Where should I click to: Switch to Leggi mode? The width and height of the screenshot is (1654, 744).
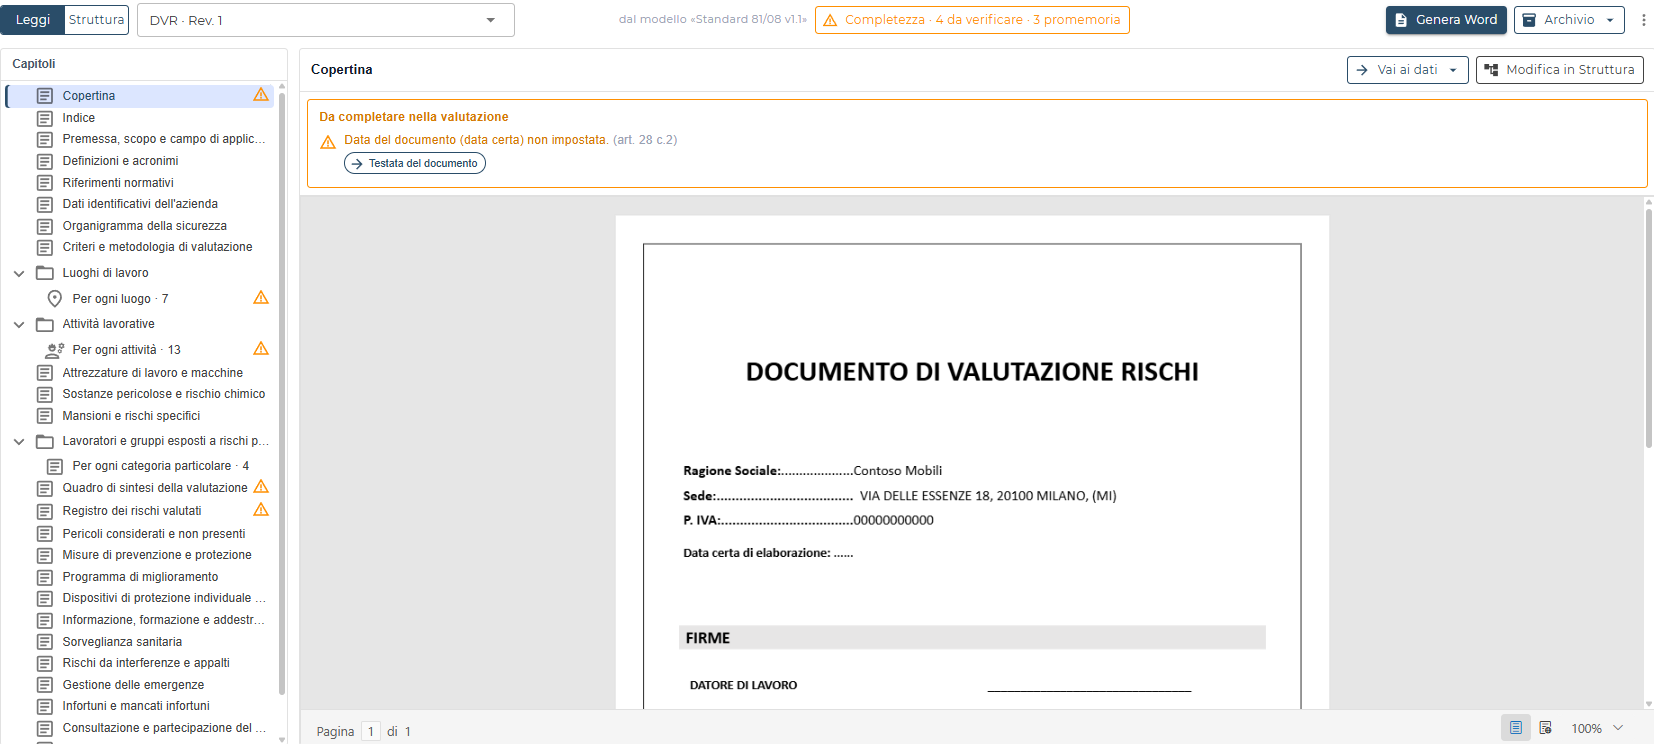pos(33,20)
